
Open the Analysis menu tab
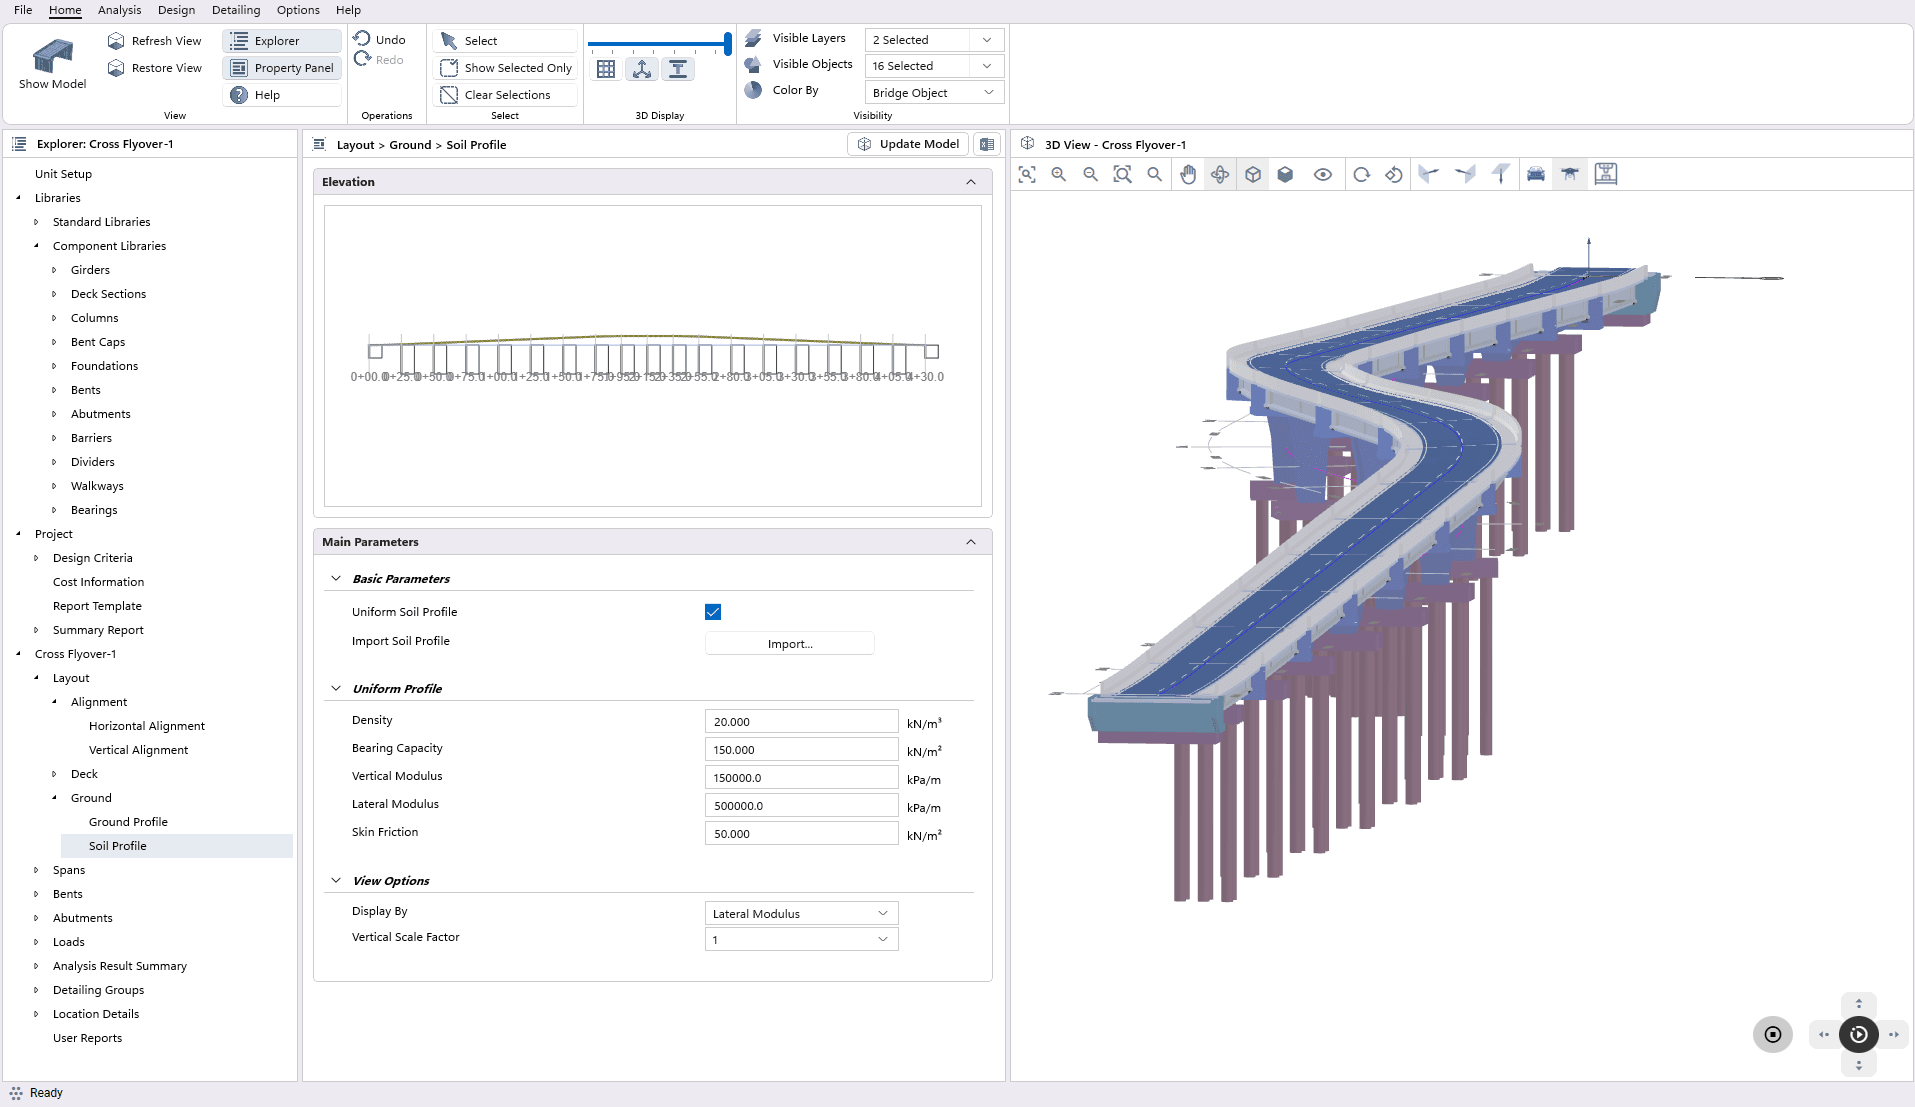(119, 10)
